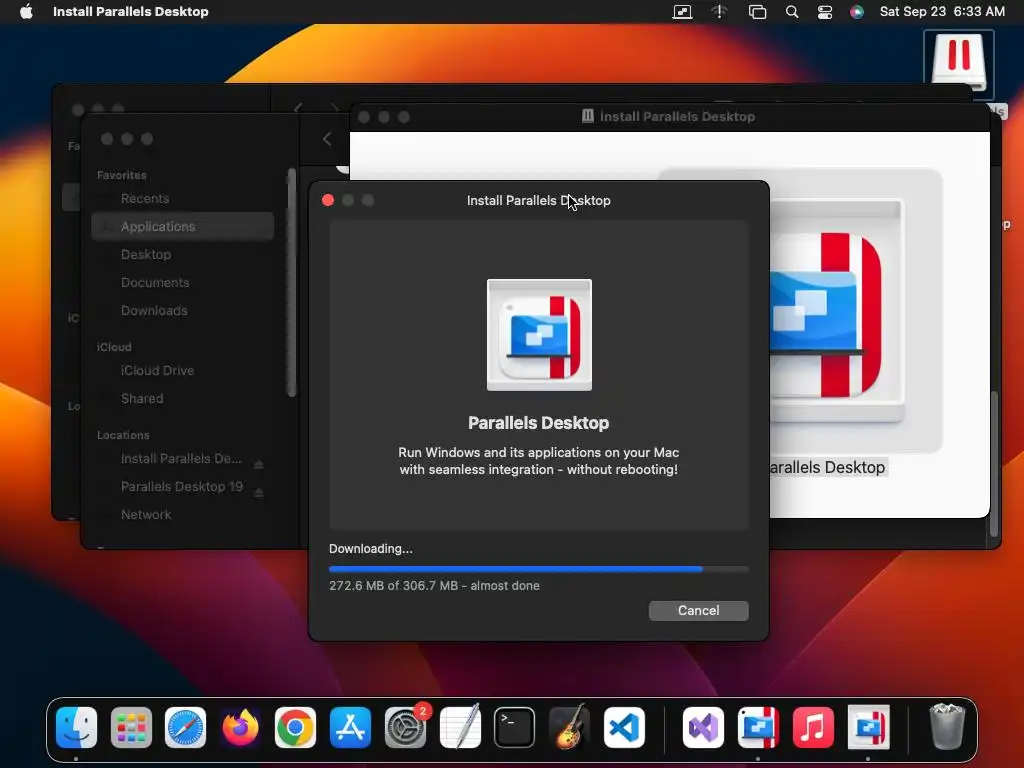Select the 'arallels Desktop' label in the white window
This screenshot has height=768, width=1024.
pyautogui.click(x=828, y=468)
